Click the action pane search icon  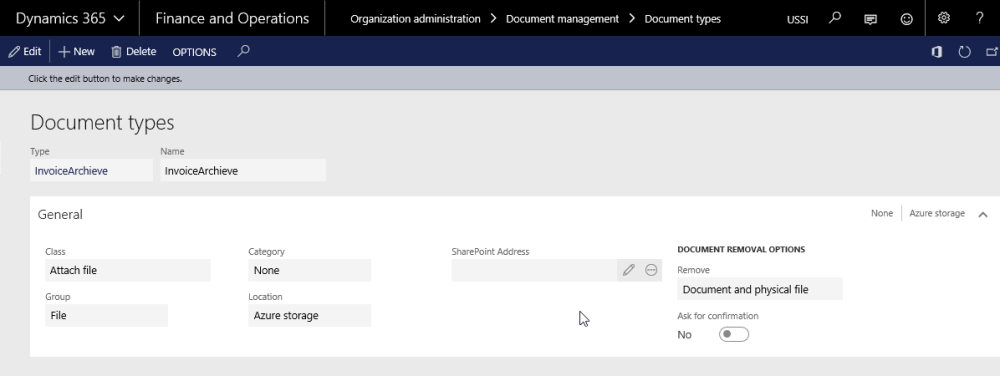(x=243, y=51)
